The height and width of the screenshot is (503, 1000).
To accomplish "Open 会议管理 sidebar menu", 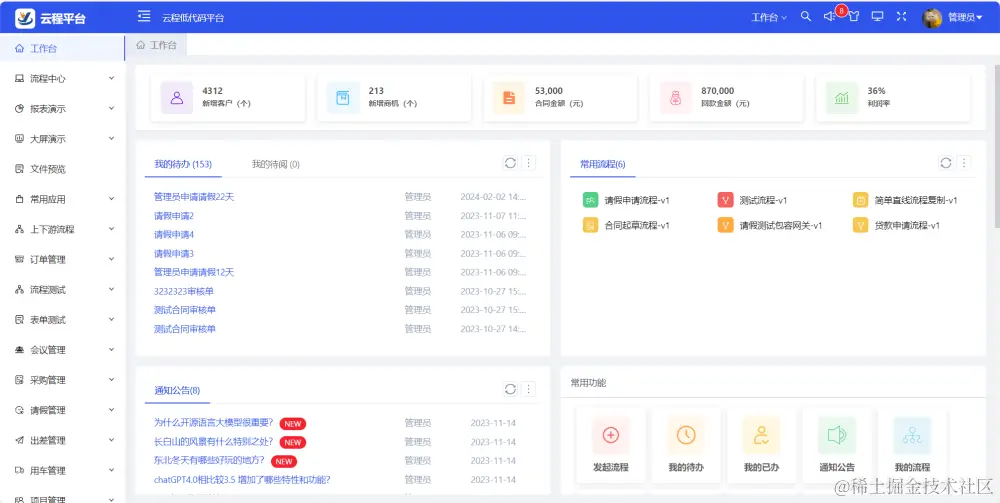I will [x=62, y=350].
